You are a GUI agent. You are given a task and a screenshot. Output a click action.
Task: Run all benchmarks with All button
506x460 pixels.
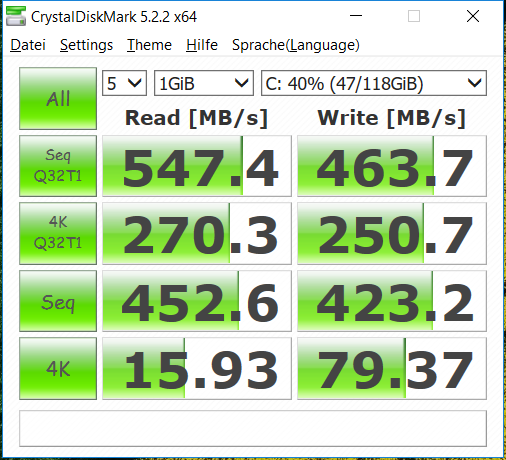pos(58,98)
